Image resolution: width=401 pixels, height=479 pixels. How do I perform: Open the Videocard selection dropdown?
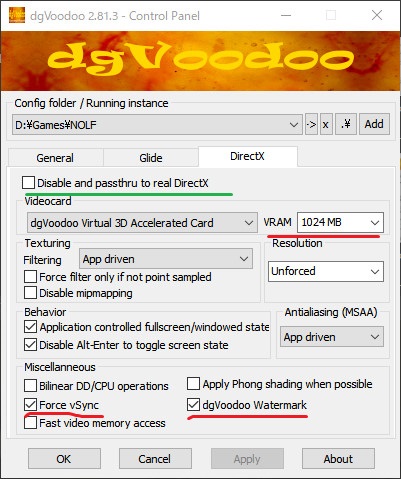tap(142, 222)
